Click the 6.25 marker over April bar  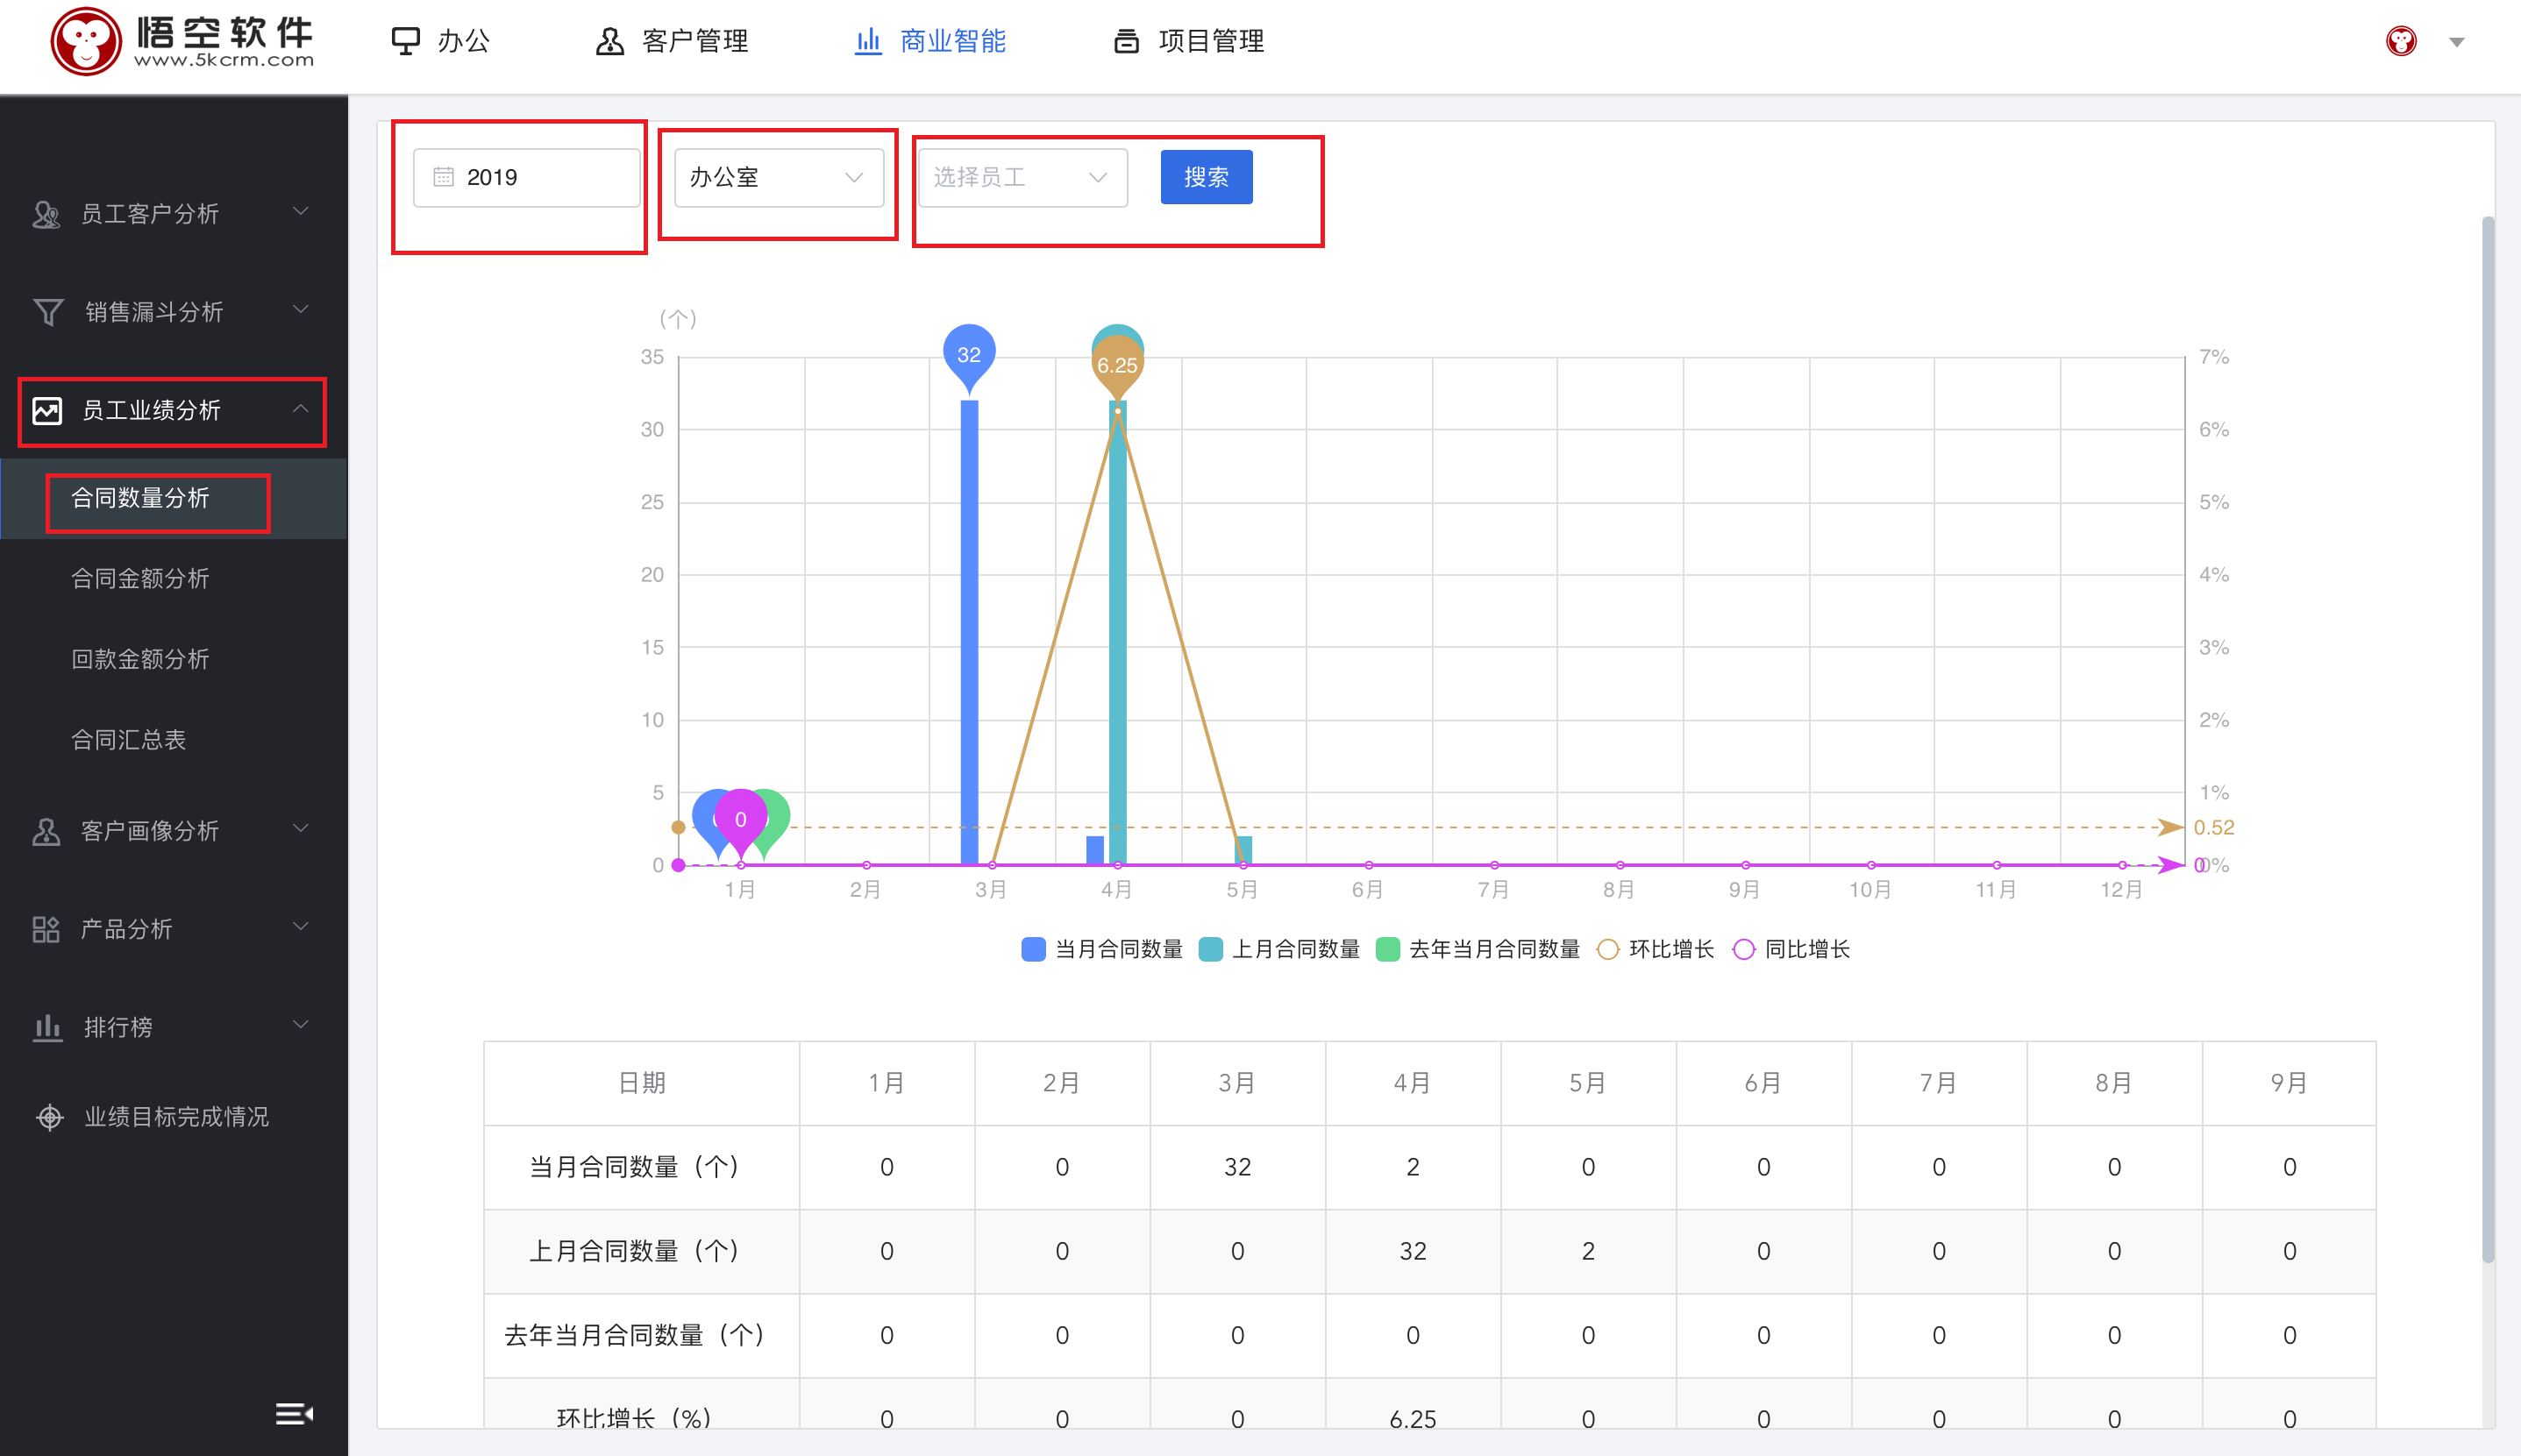click(x=1117, y=366)
